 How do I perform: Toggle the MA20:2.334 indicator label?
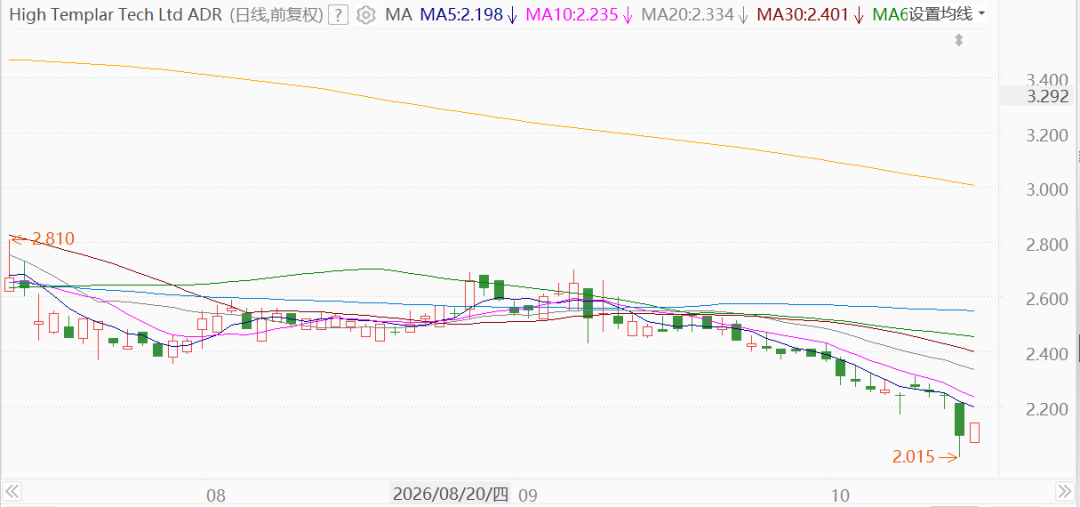coord(694,14)
